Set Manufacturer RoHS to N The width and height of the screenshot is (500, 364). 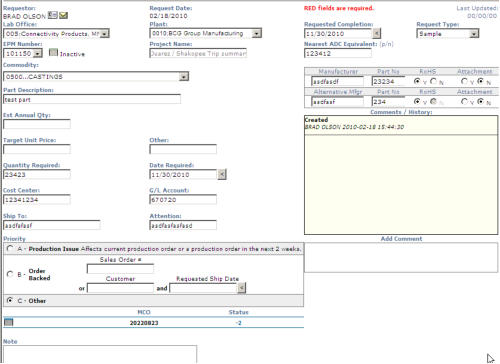pyautogui.click(x=433, y=81)
